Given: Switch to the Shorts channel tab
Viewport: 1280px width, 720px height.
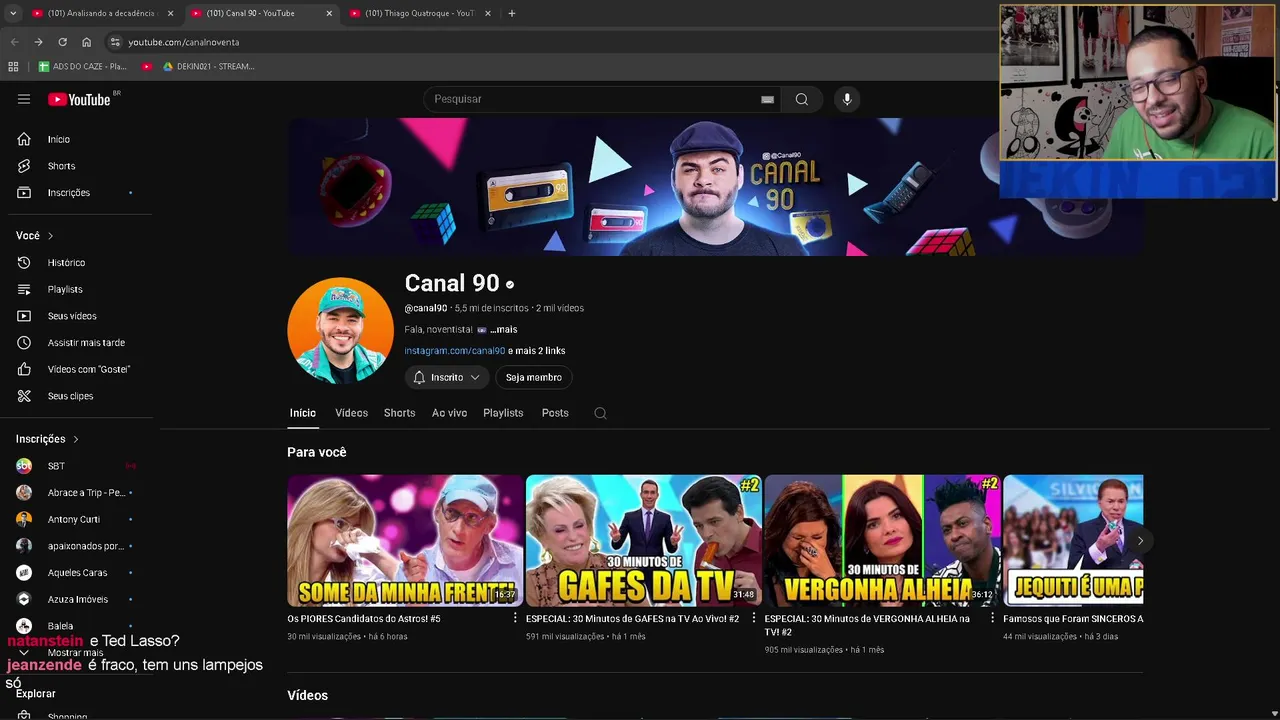Looking at the screenshot, I should (399, 413).
